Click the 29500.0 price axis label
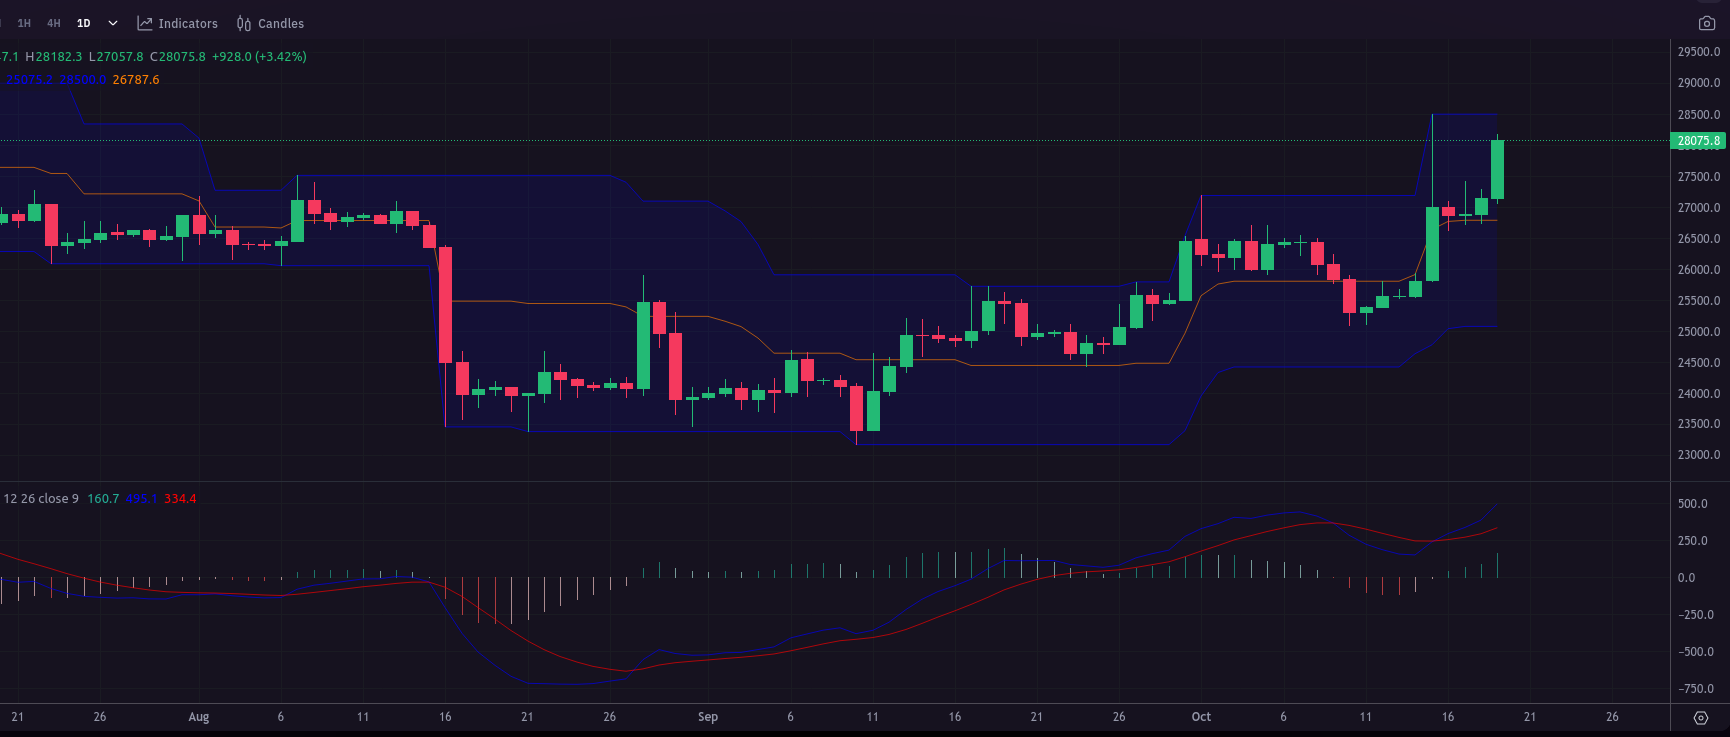This screenshot has width=1730, height=737. [x=1699, y=52]
